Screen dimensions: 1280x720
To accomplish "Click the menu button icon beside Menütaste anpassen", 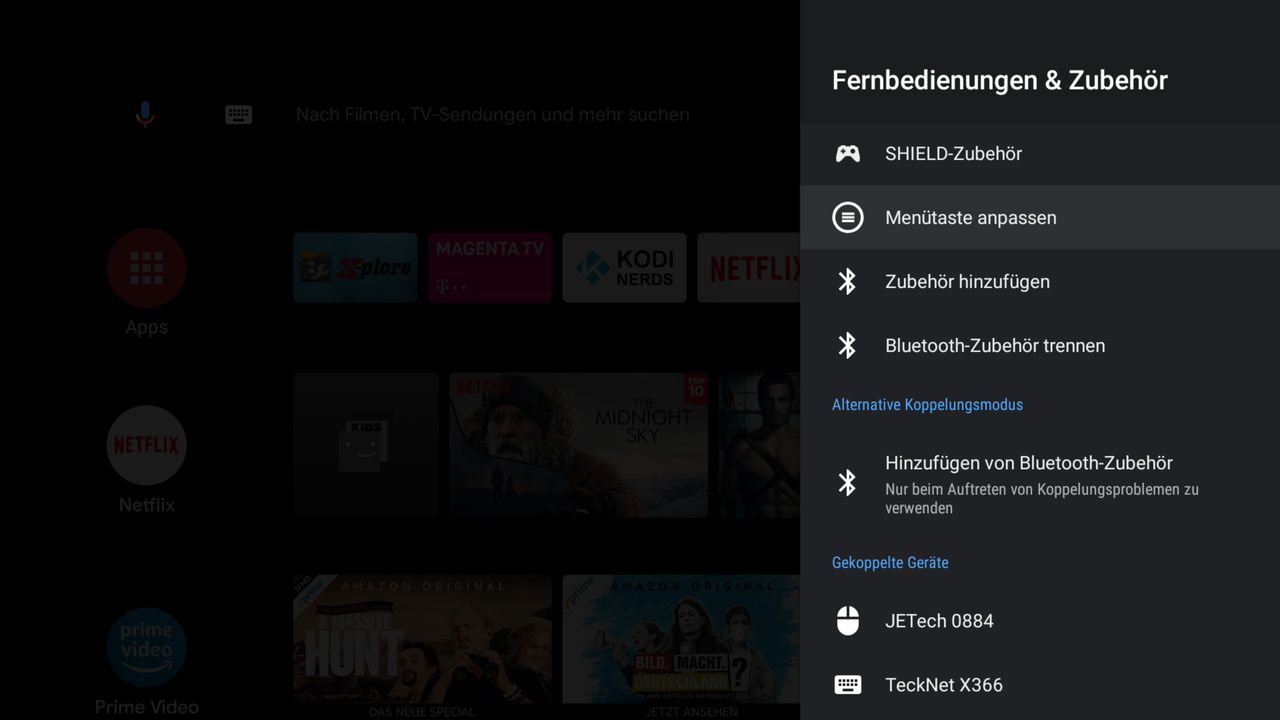I will [x=847, y=217].
